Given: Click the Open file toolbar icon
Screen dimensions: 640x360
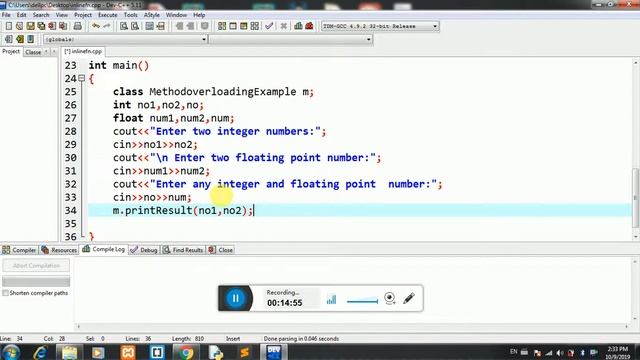Looking at the screenshot, I should 19,26.
